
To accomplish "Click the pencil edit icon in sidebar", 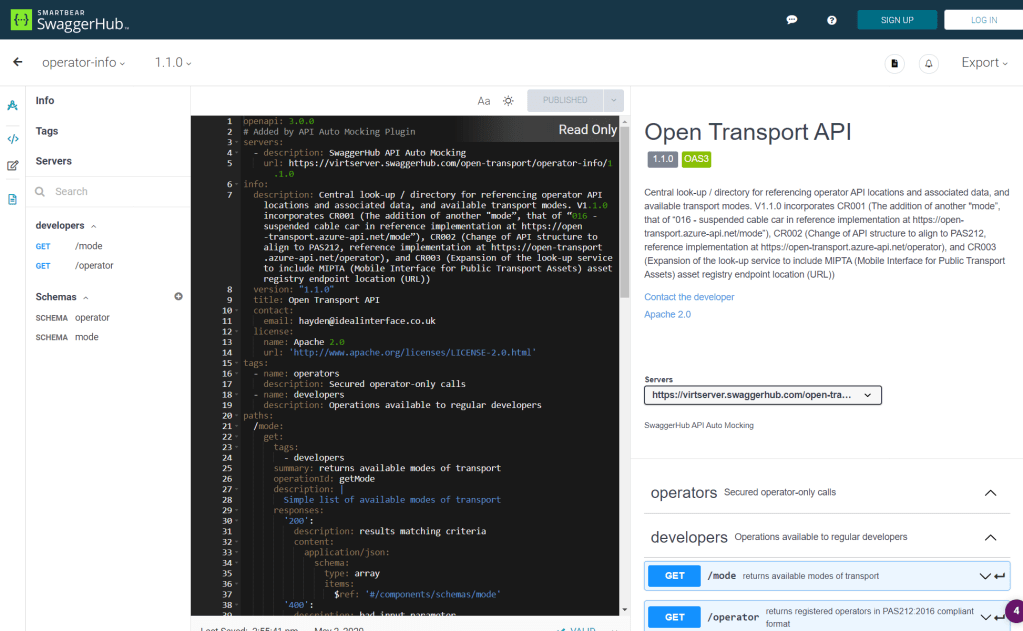I will pyautogui.click(x=13, y=166).
